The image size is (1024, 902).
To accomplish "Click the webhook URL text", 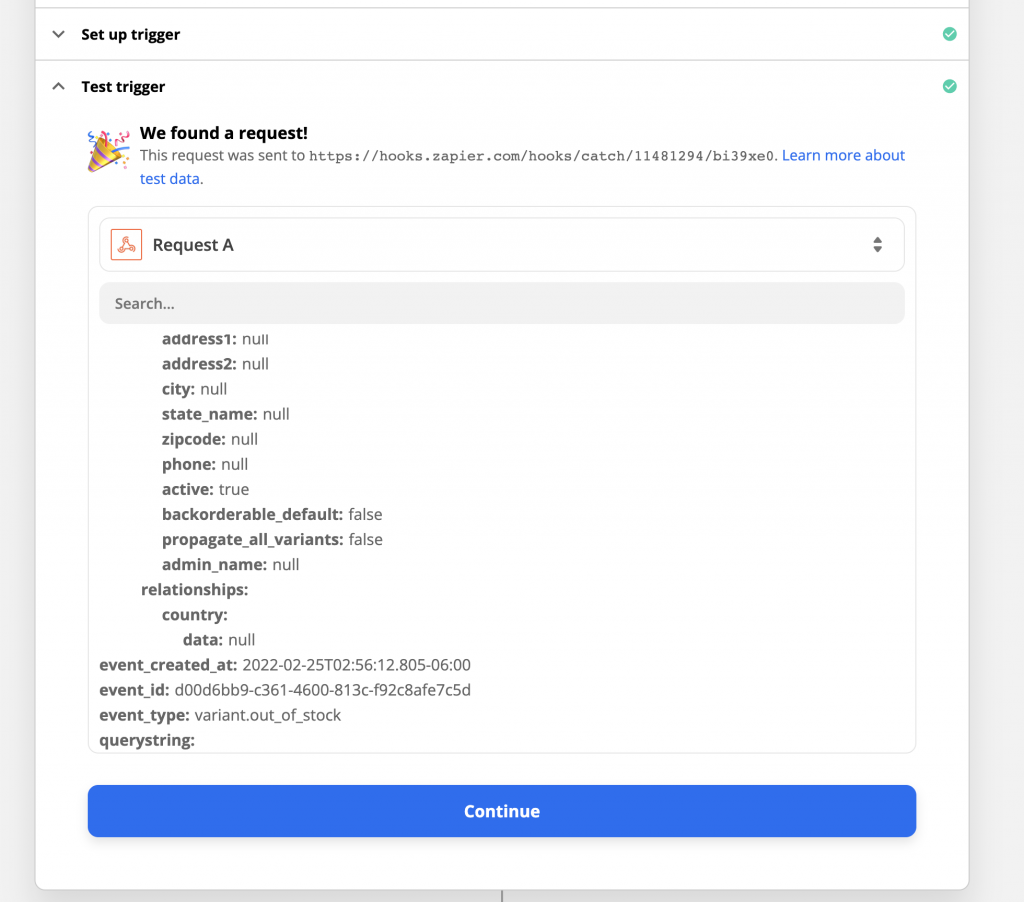I will click(541, 156).
